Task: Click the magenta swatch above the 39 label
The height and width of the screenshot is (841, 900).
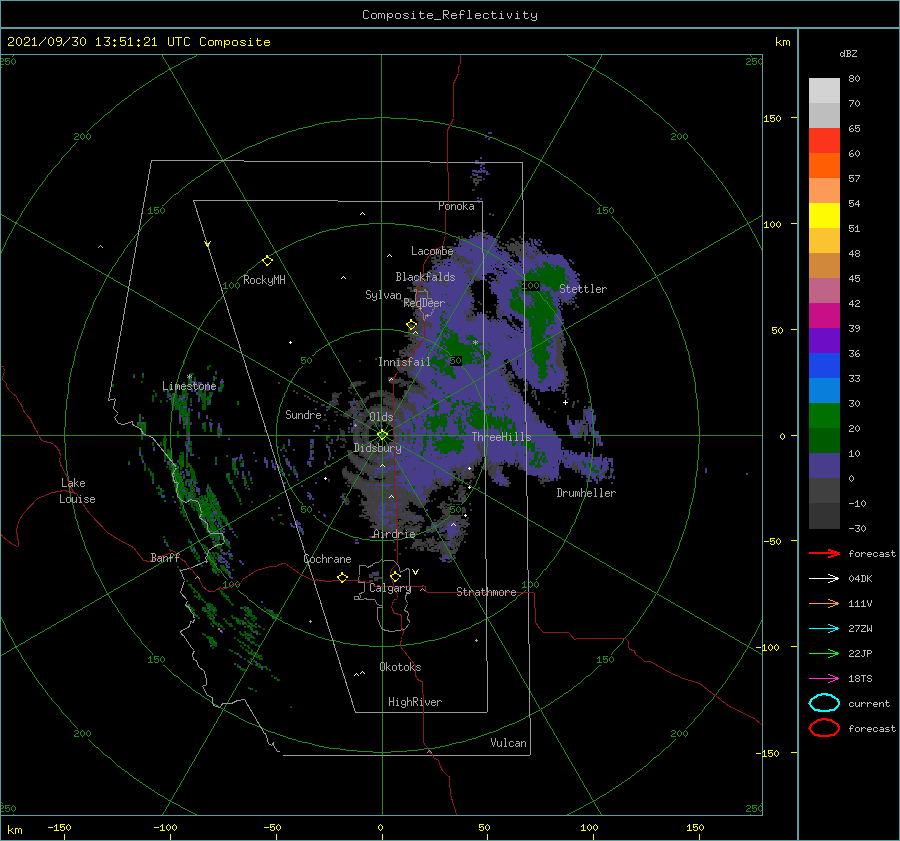Action: click(824, 315)
